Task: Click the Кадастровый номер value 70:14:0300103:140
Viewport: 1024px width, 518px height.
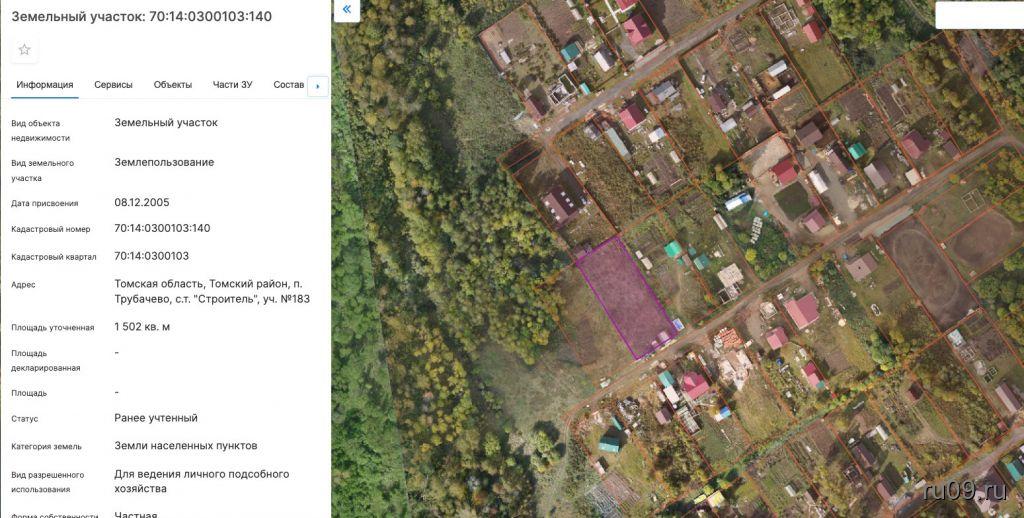Action: point(162,228)
